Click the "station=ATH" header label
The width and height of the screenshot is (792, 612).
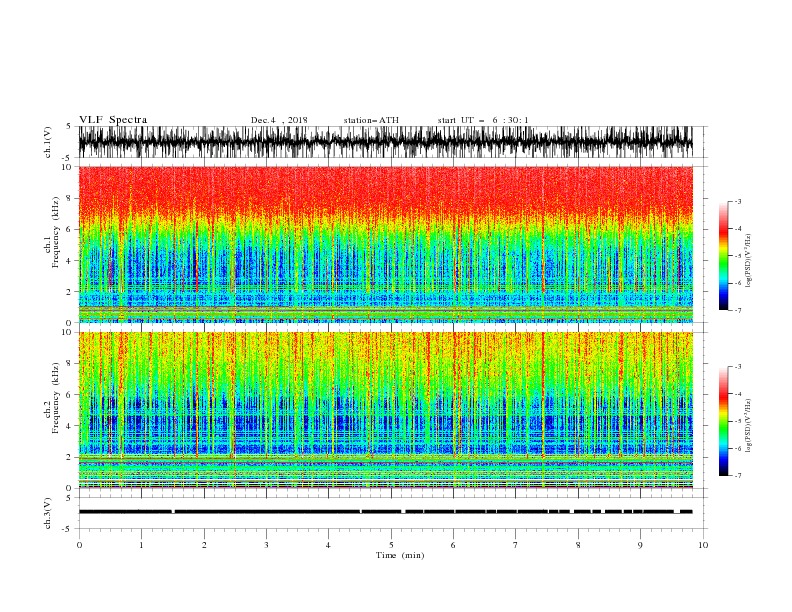[x=371, y=120]
